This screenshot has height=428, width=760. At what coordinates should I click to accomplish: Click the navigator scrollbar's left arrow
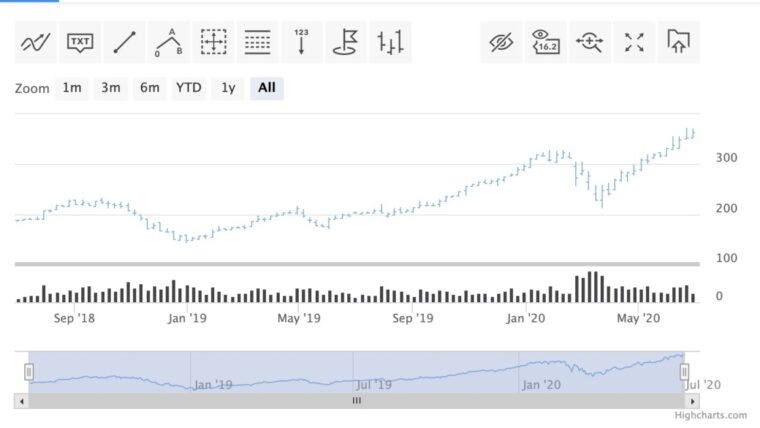coord(20,400)
